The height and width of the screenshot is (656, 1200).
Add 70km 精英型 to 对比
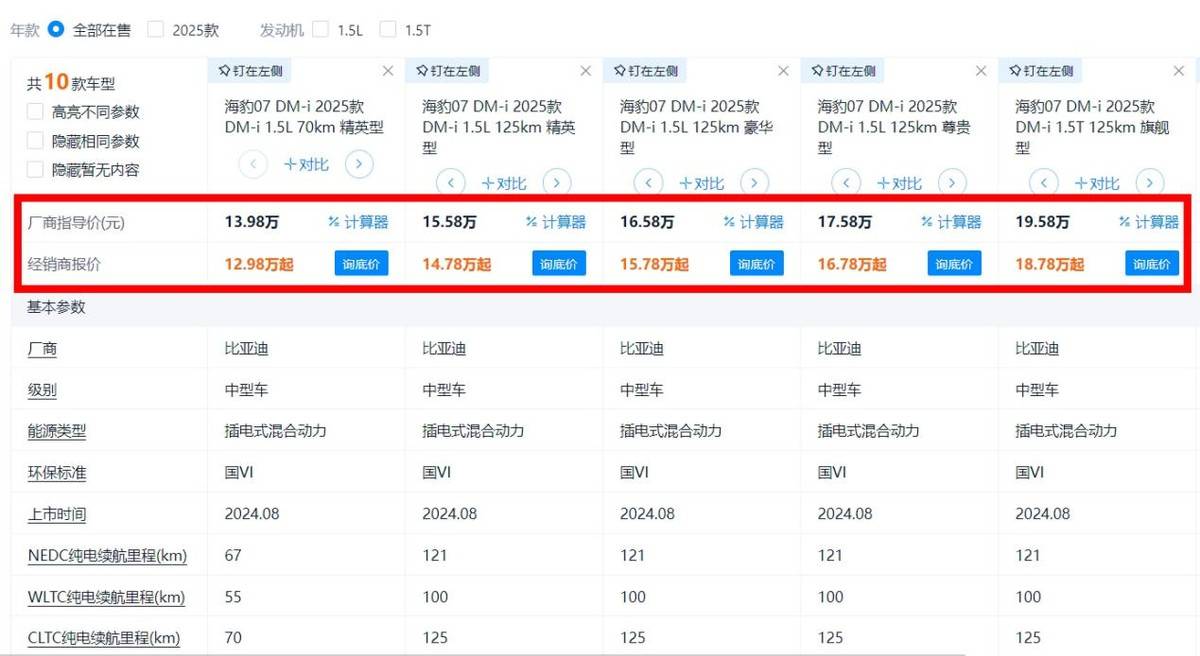coord(306,164)
